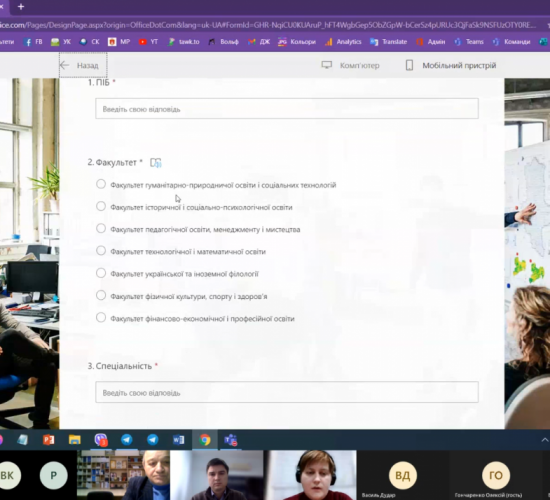
Task: Select Факультет технологічної і математичної освіти option
Action: (101, 251)
